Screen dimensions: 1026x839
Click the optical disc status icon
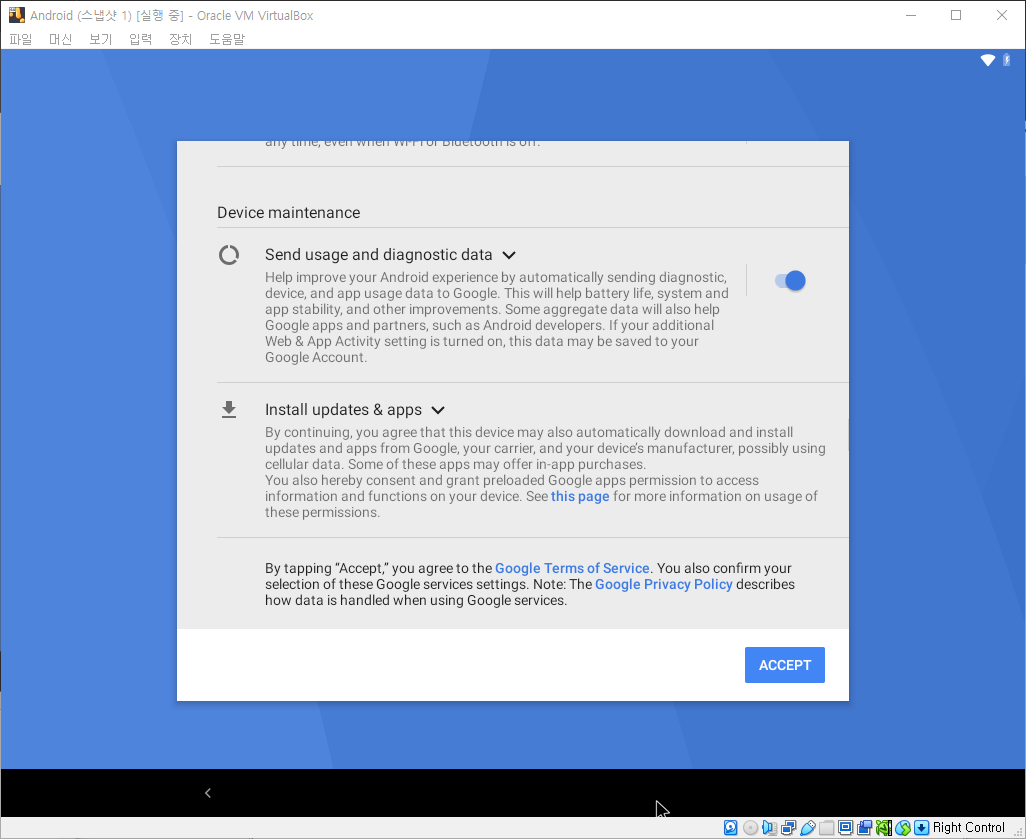click(x=750, y=828)
